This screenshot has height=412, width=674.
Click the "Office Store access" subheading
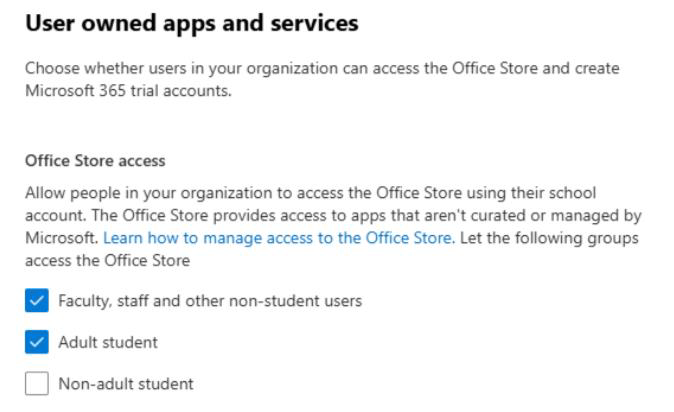click(x=95, y=160)
